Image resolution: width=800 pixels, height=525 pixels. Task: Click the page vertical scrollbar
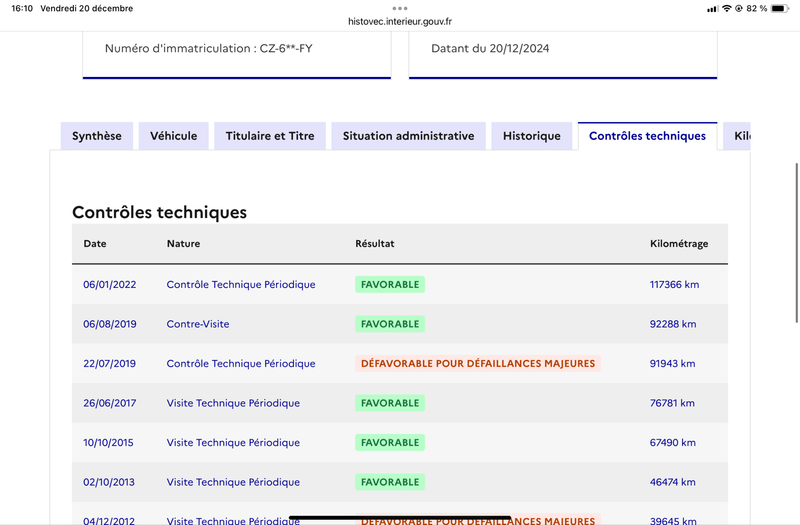point(797,243)
